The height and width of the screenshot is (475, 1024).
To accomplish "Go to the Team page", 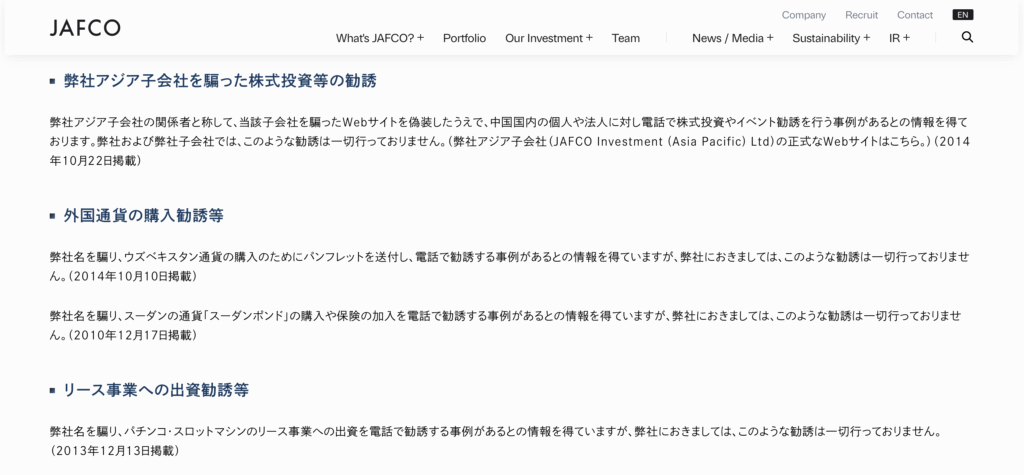I will click(626, 38).
